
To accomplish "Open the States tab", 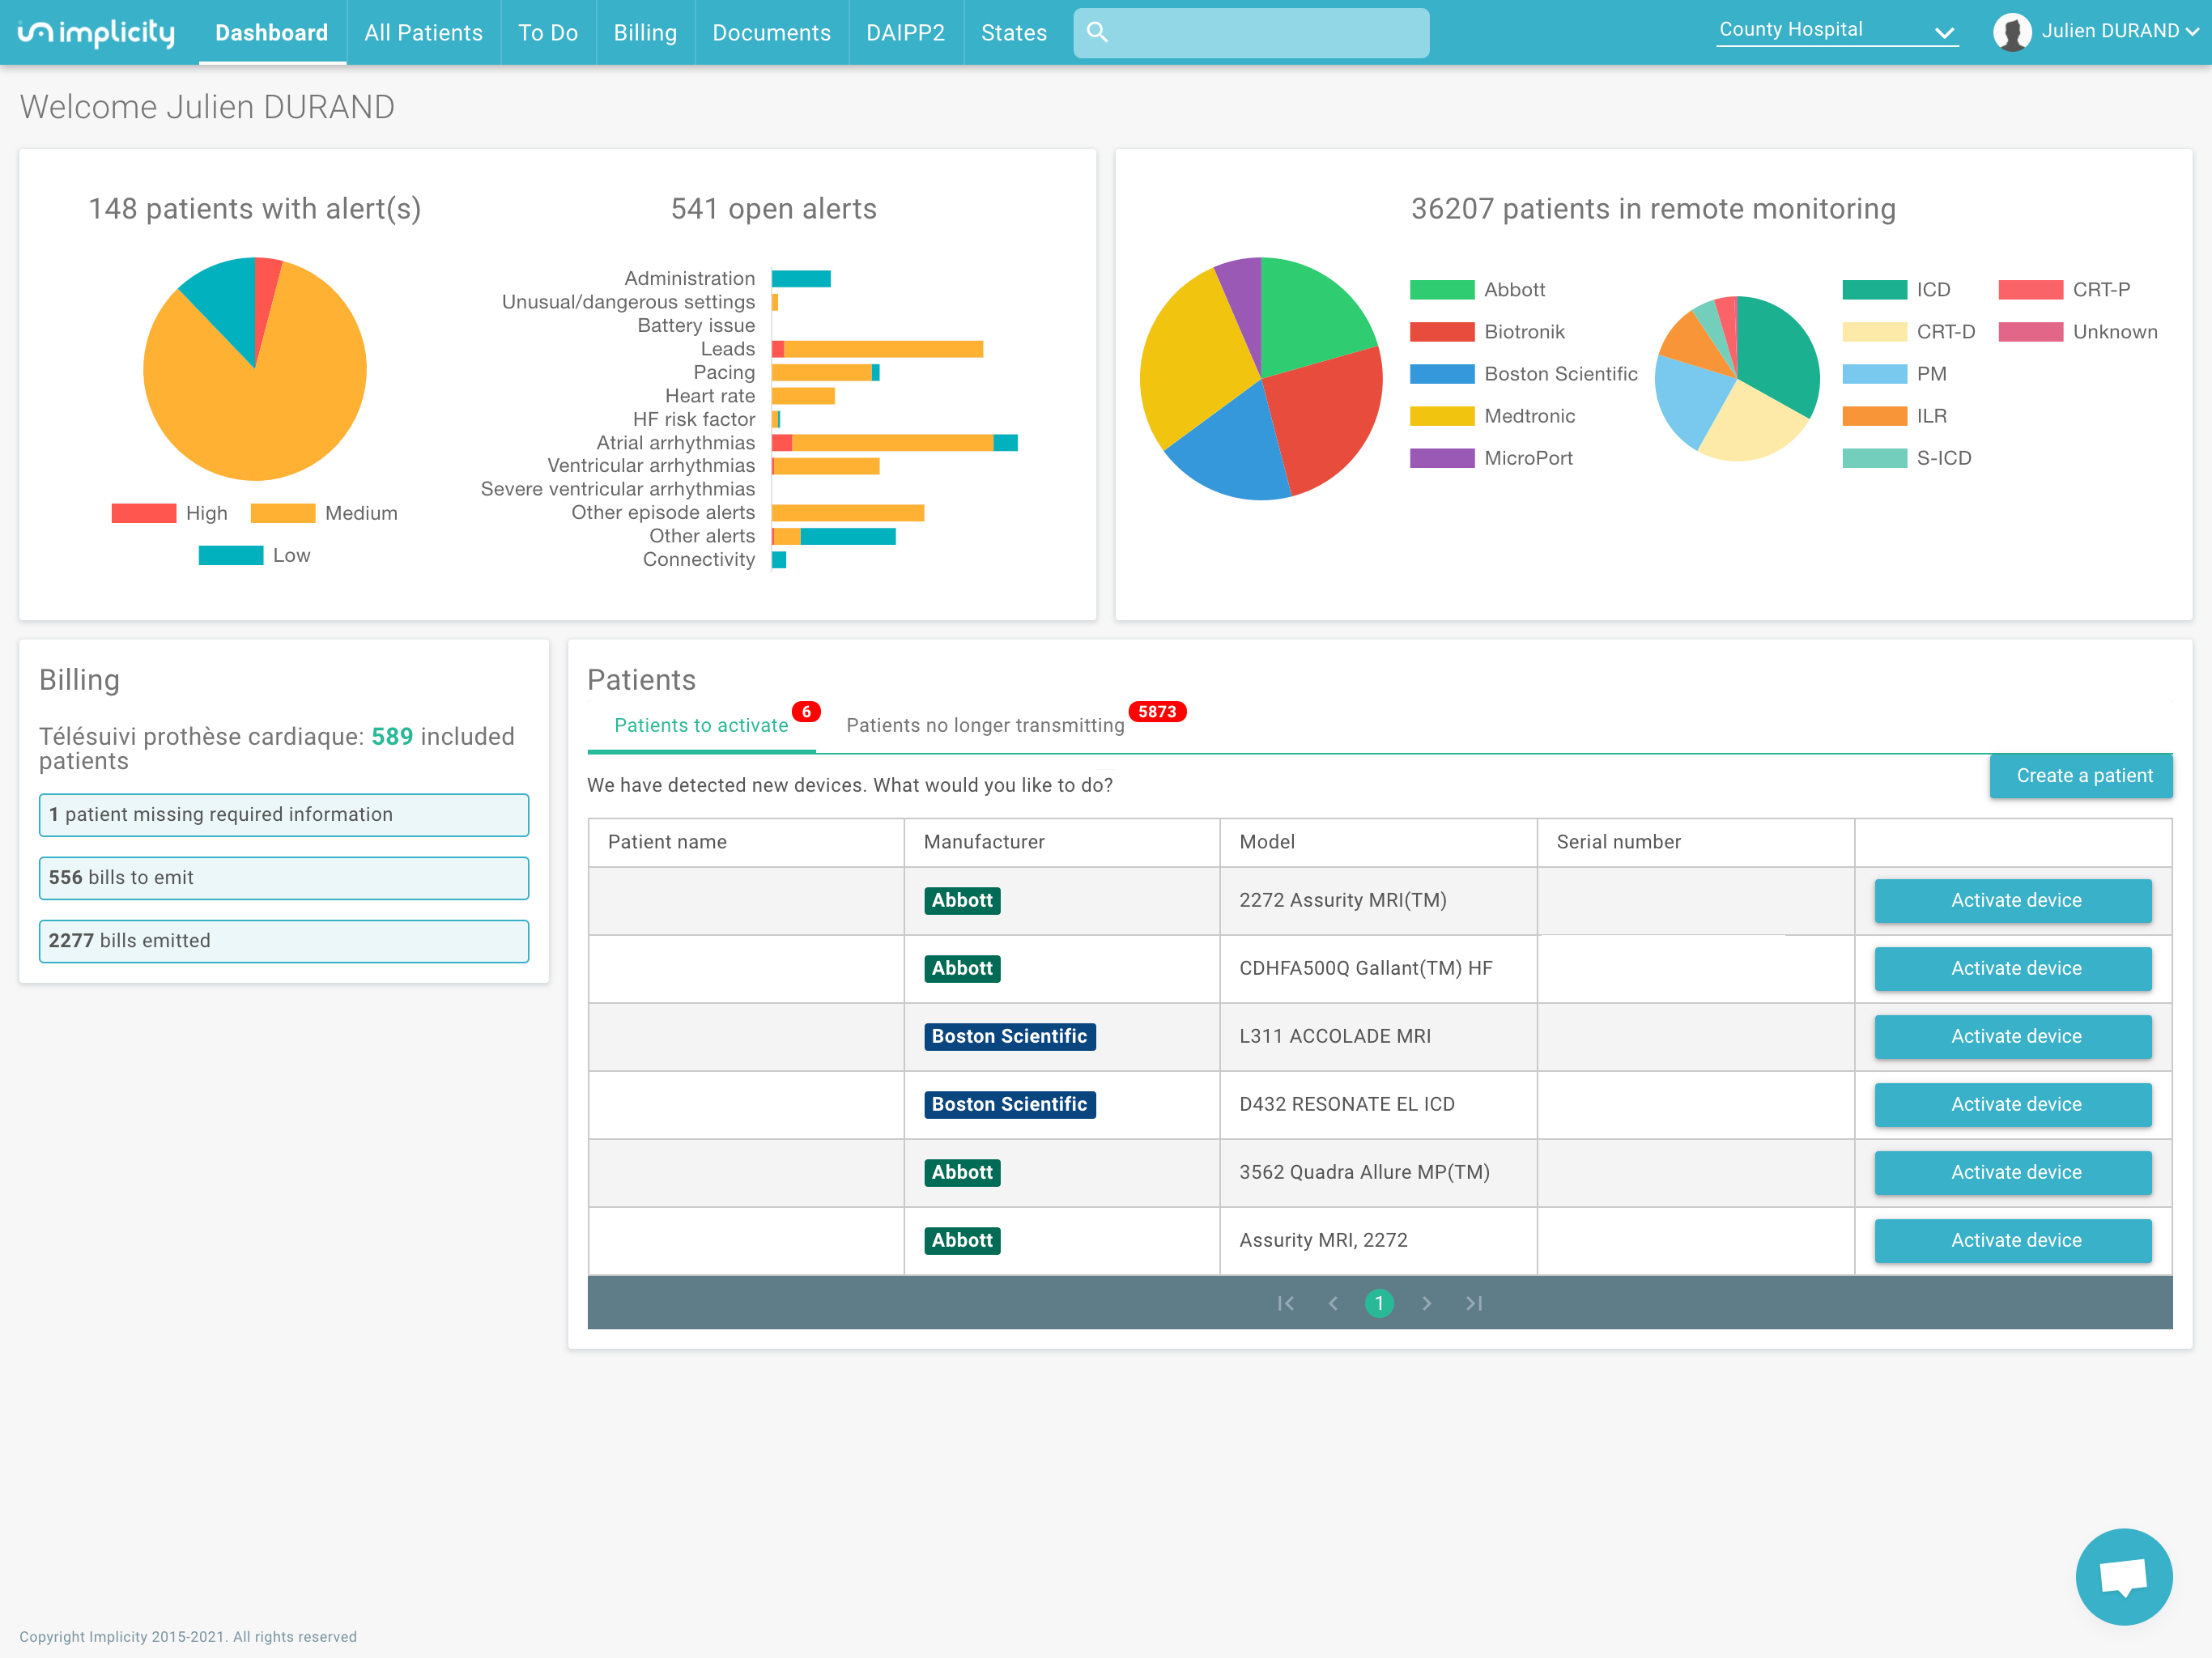I will (1013, 33).
